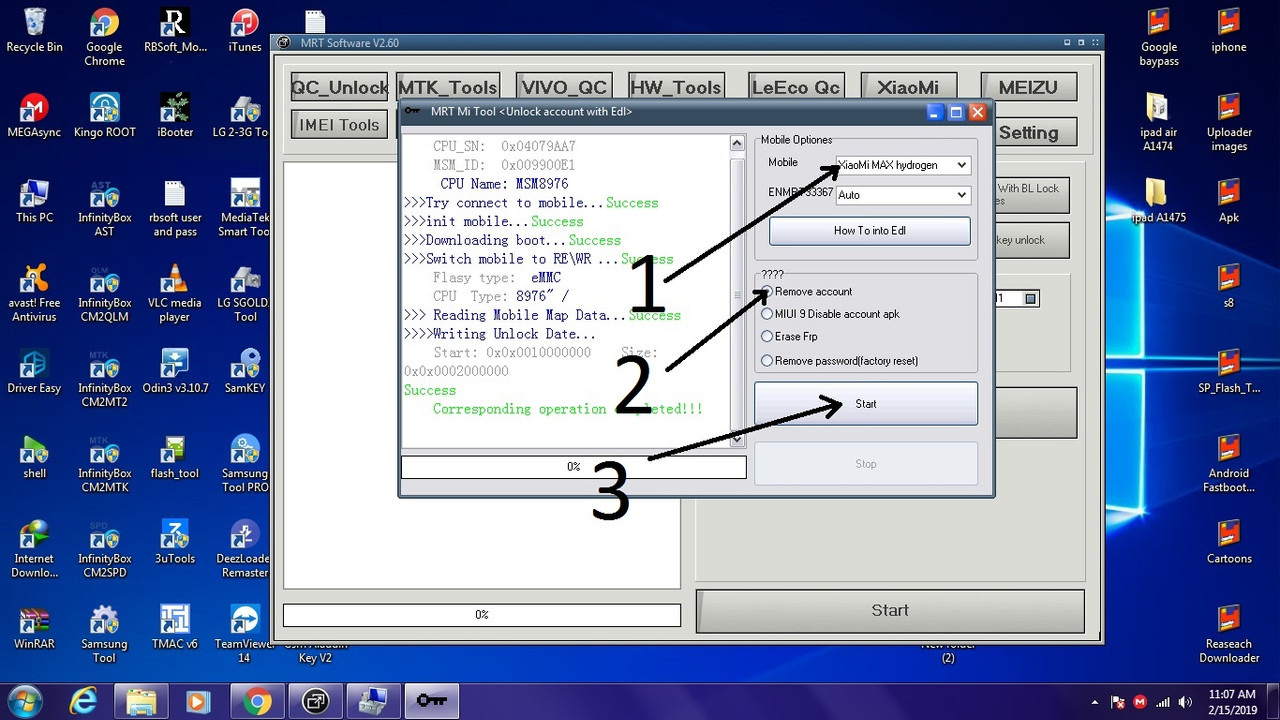
Task: Switch to the LeEco Qc tab
Action: coord(796,87)
